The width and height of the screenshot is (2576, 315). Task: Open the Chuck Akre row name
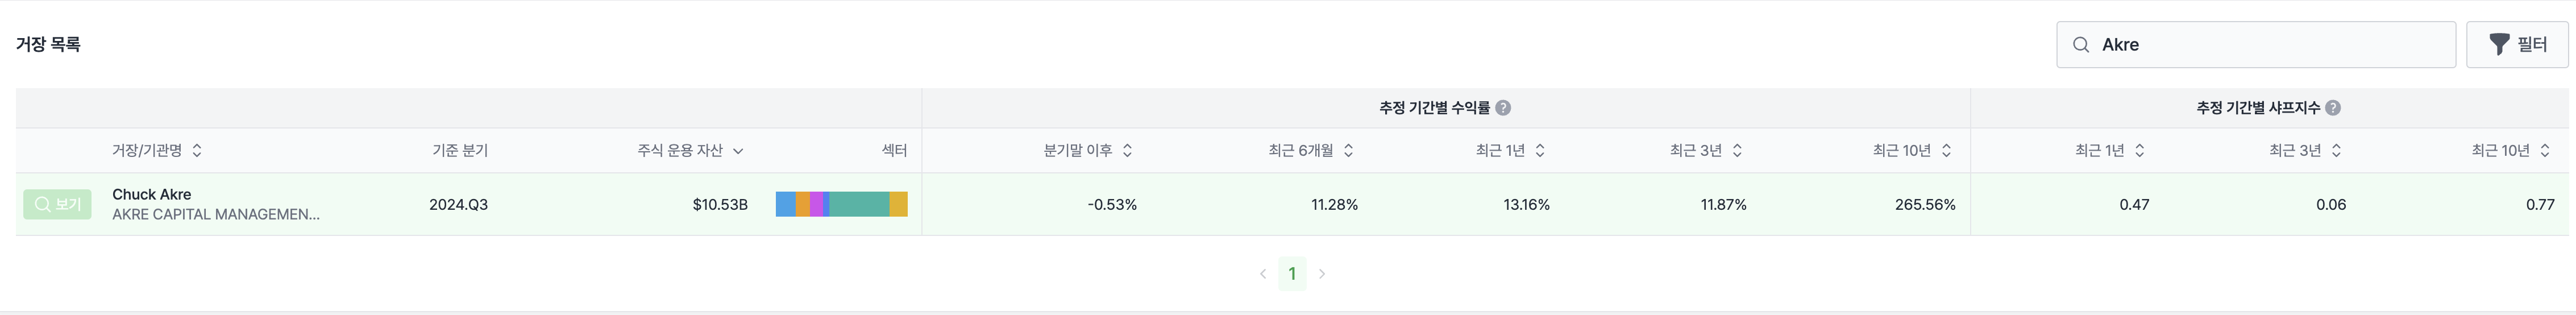click(x=151, y=194)
